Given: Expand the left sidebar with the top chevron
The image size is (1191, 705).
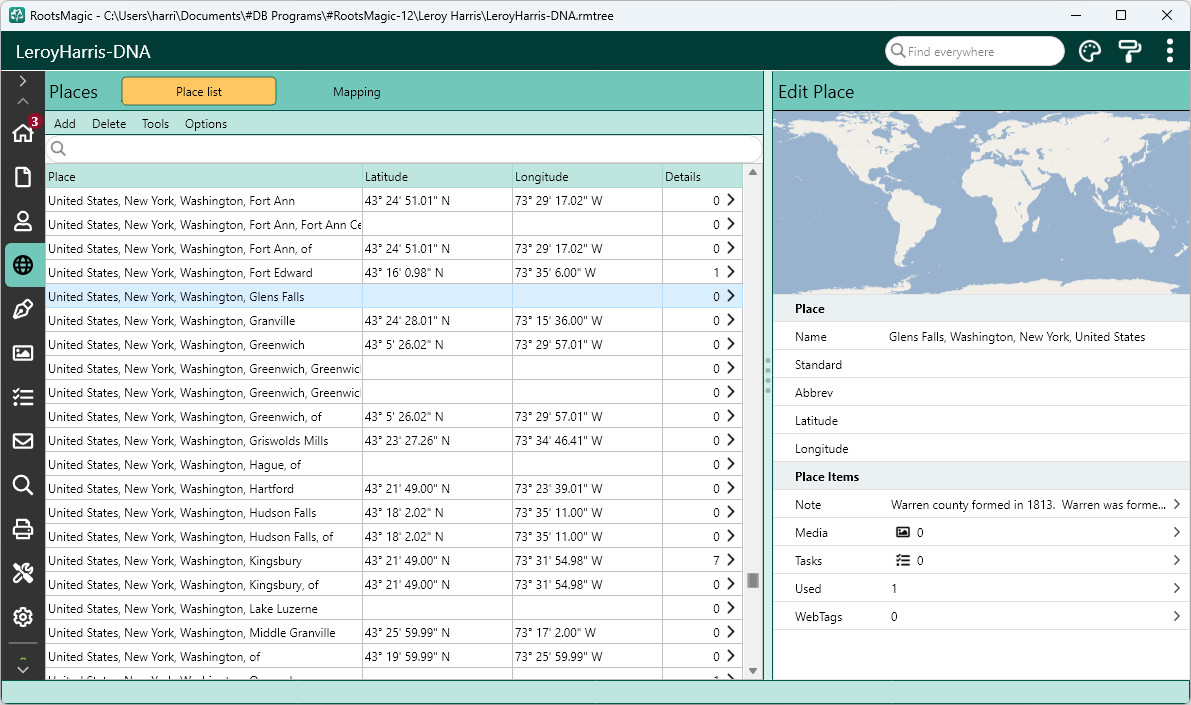Looking at the screenshot, I should click(x=23, y=81).
